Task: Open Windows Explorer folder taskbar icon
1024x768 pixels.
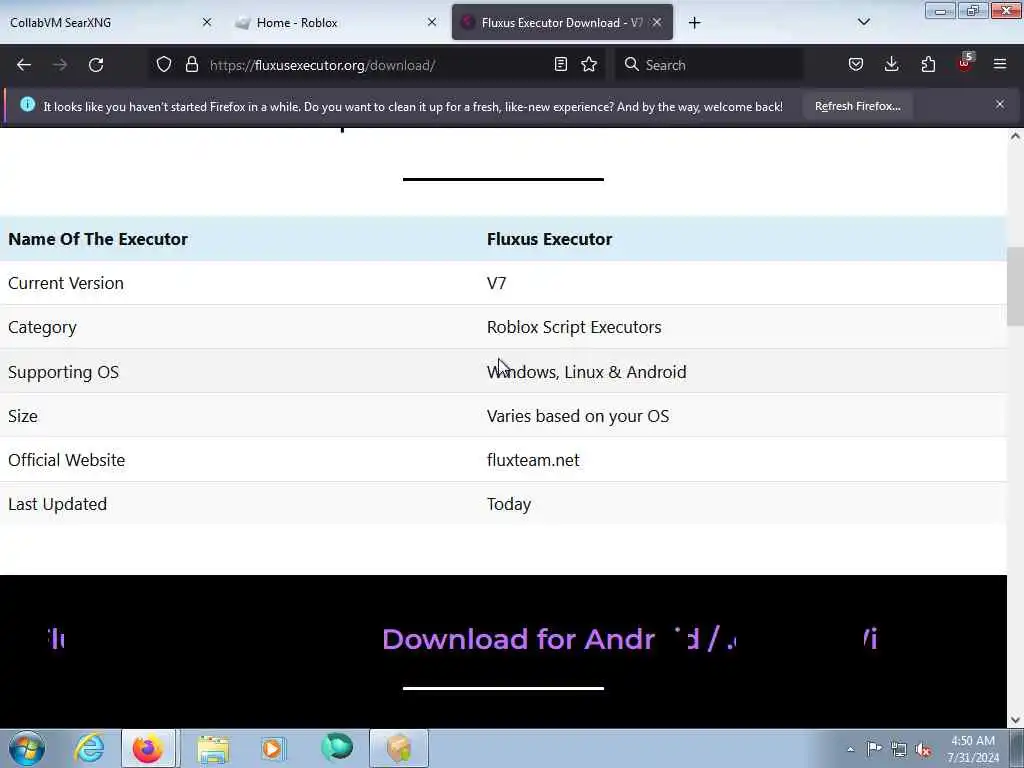Action: [213, 749]
